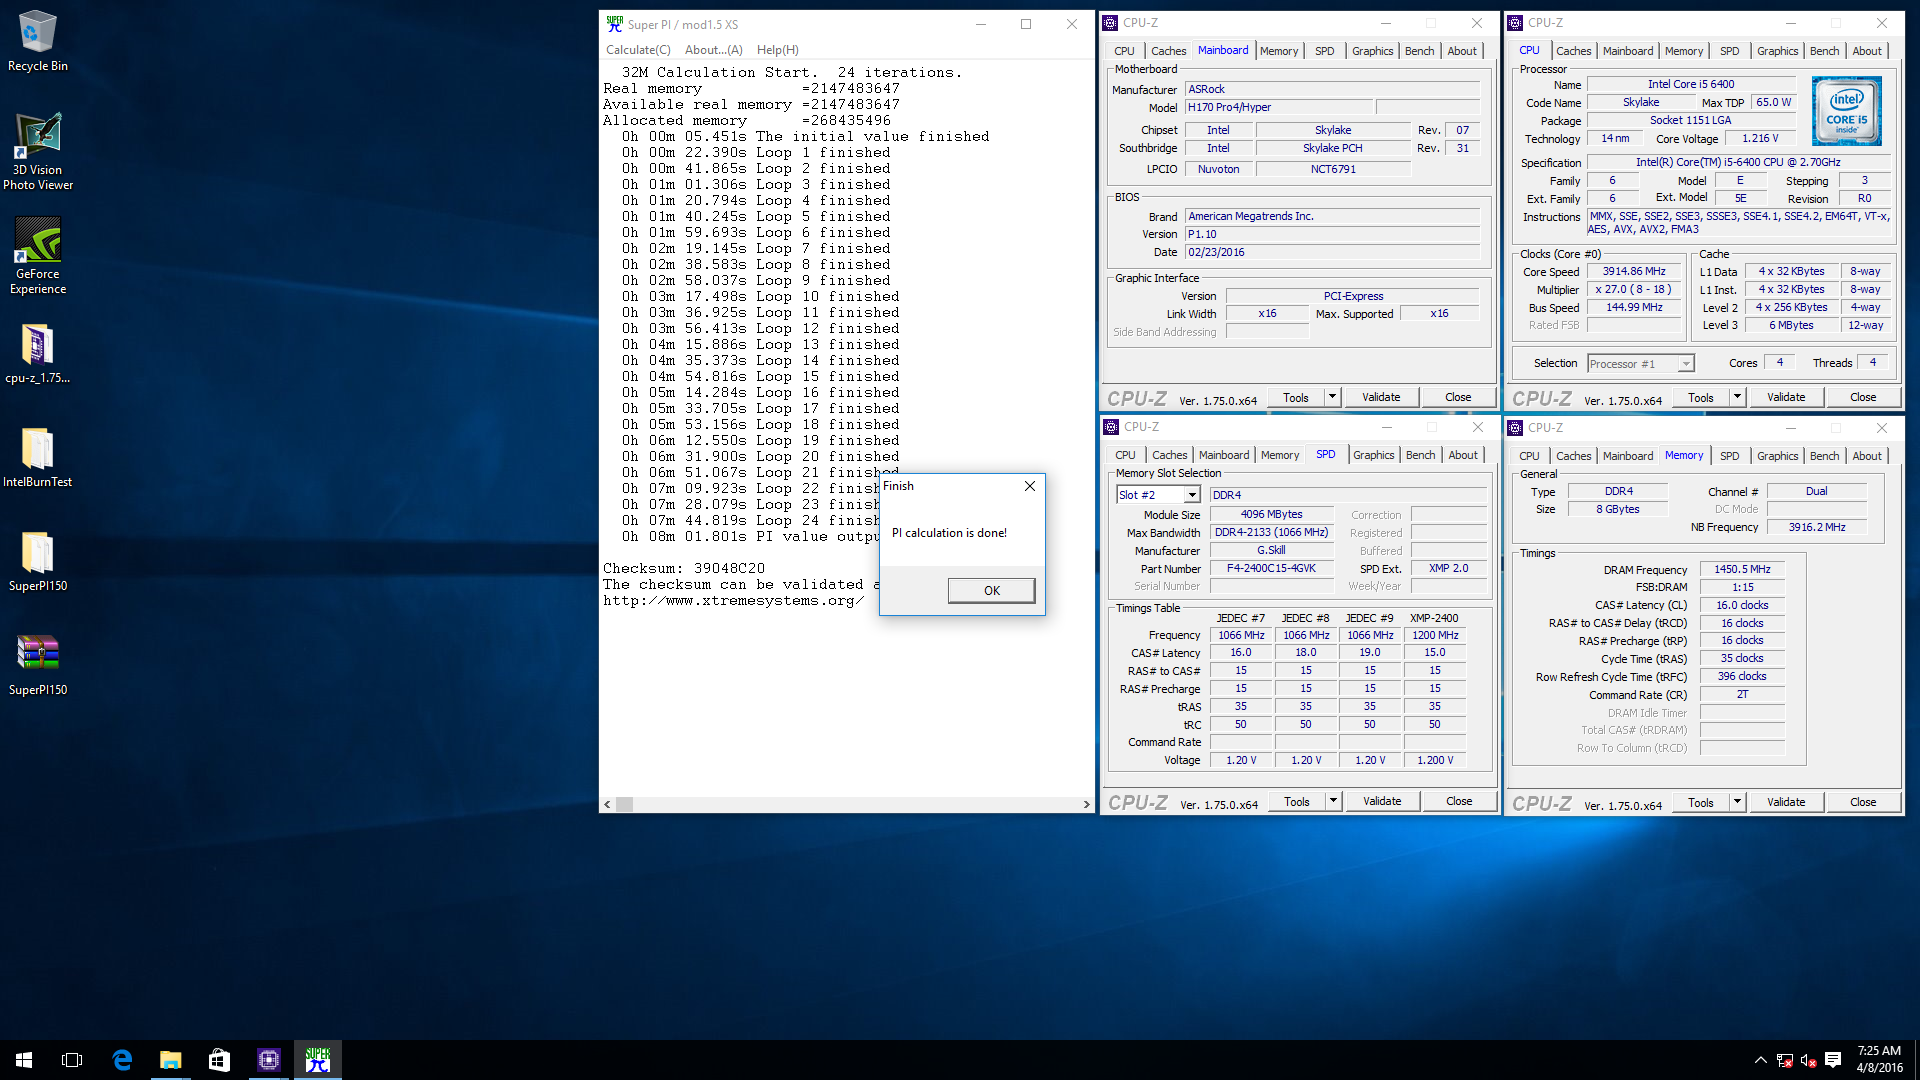Open About...(A) menu in Super PI

(x=713, y=50)
